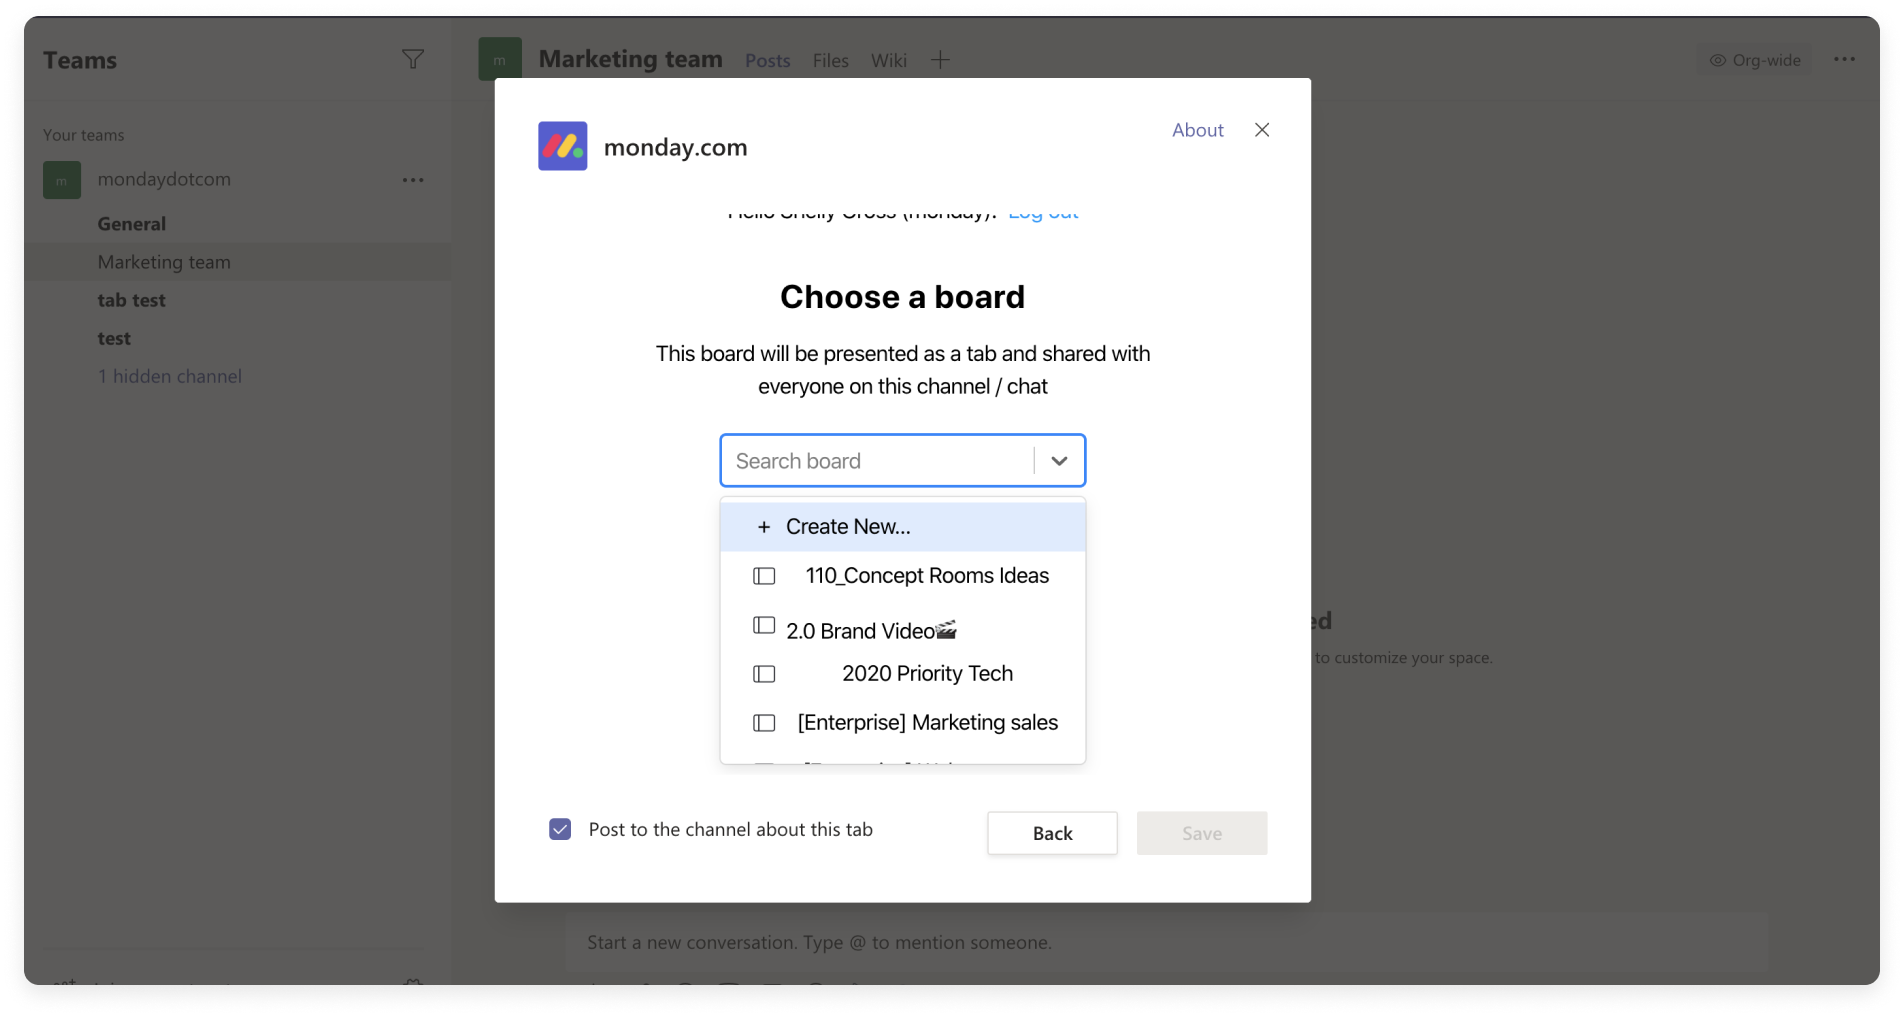Click the Log out link

pos(1042,211)
